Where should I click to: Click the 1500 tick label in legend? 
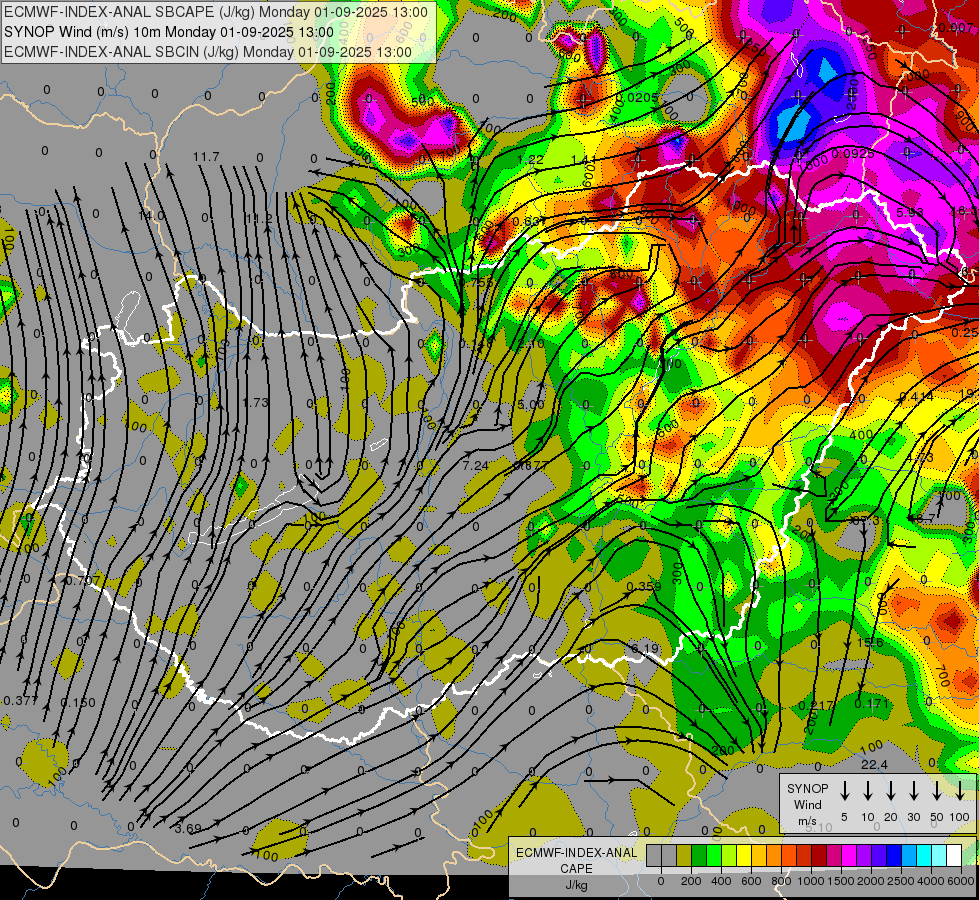click(841, 881)
